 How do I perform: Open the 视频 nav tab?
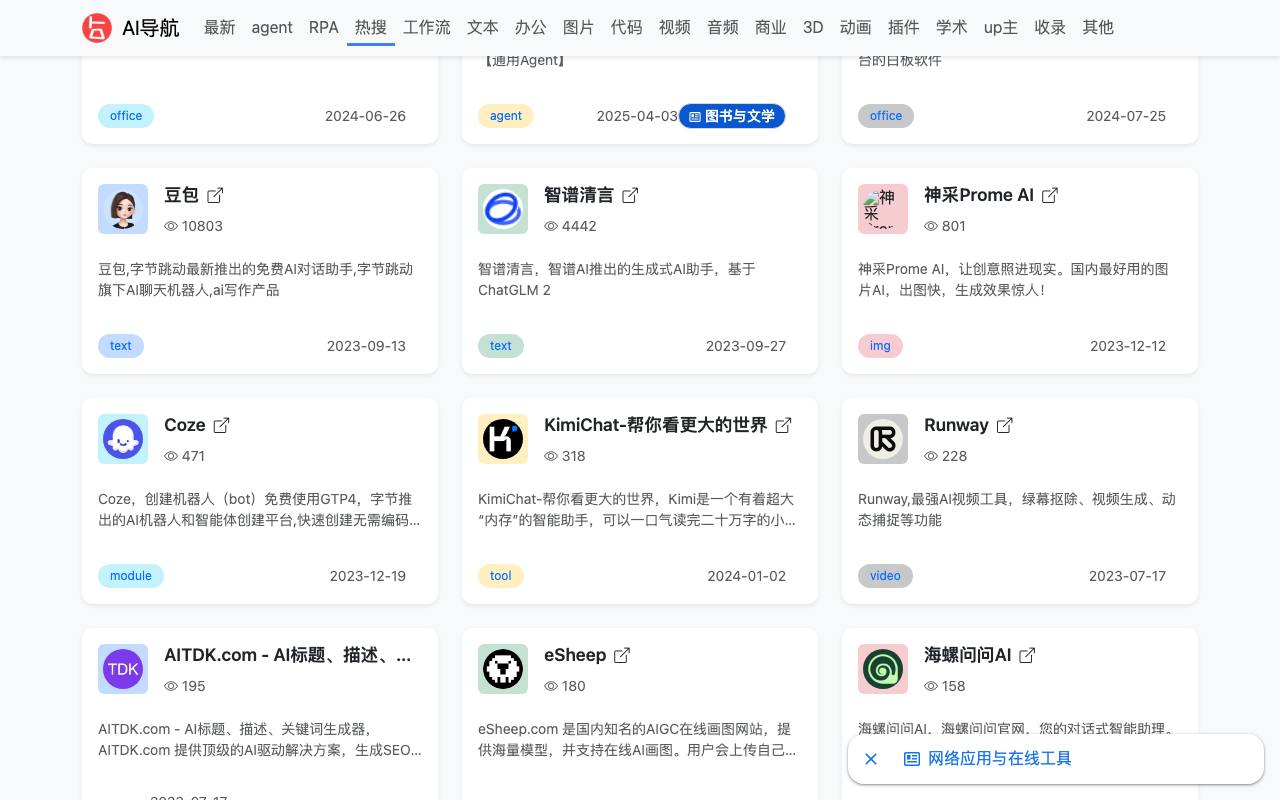click(675, 28)
